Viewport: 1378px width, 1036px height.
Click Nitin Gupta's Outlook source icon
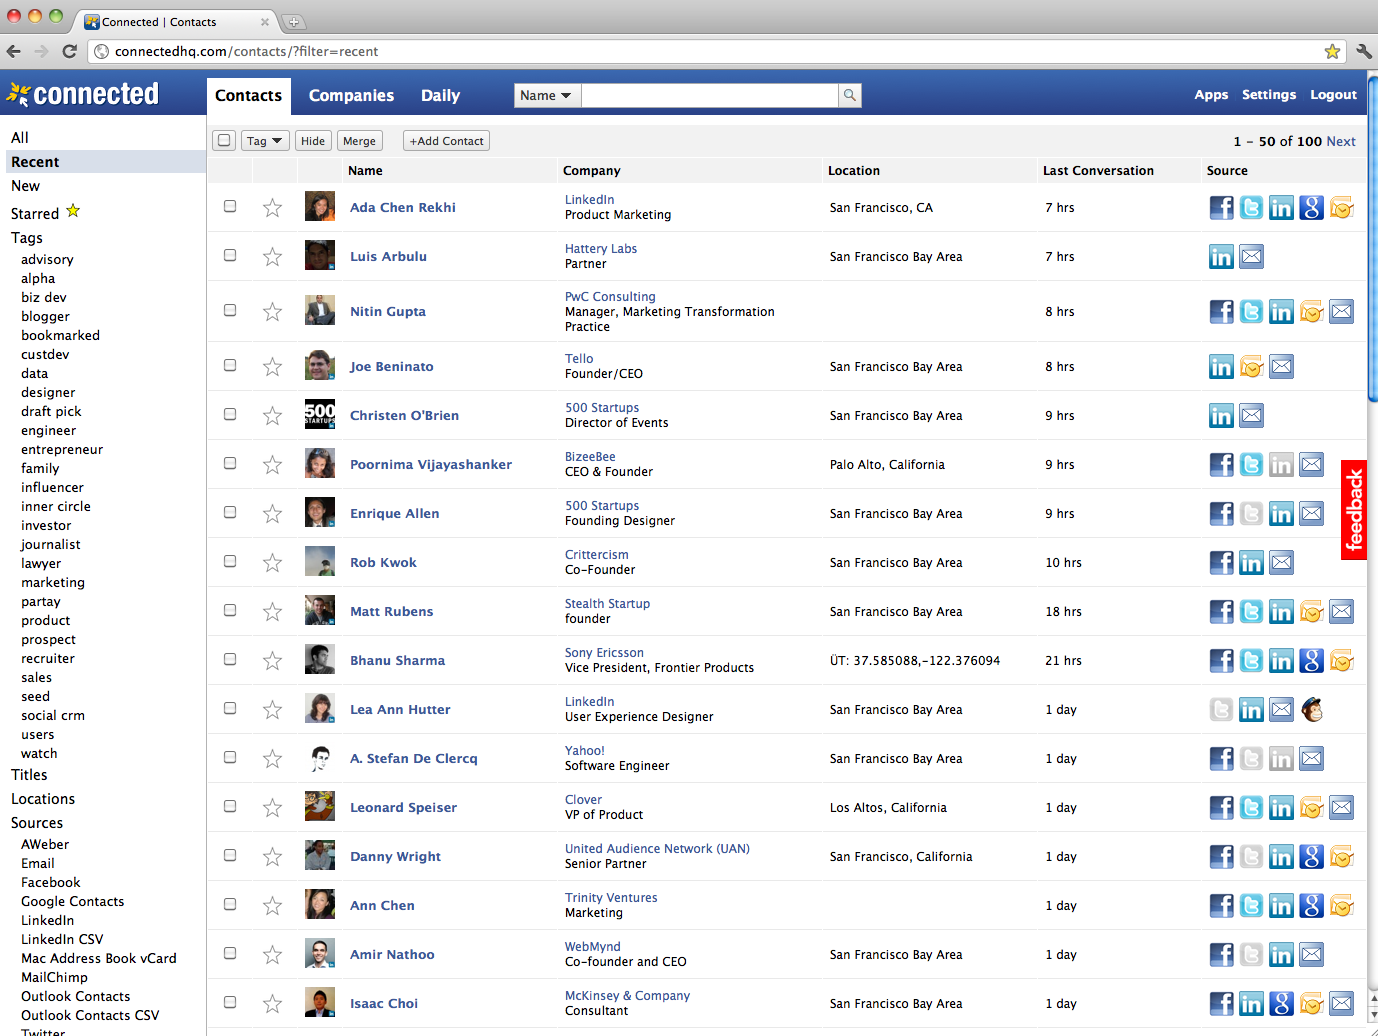coord(1311,311)
